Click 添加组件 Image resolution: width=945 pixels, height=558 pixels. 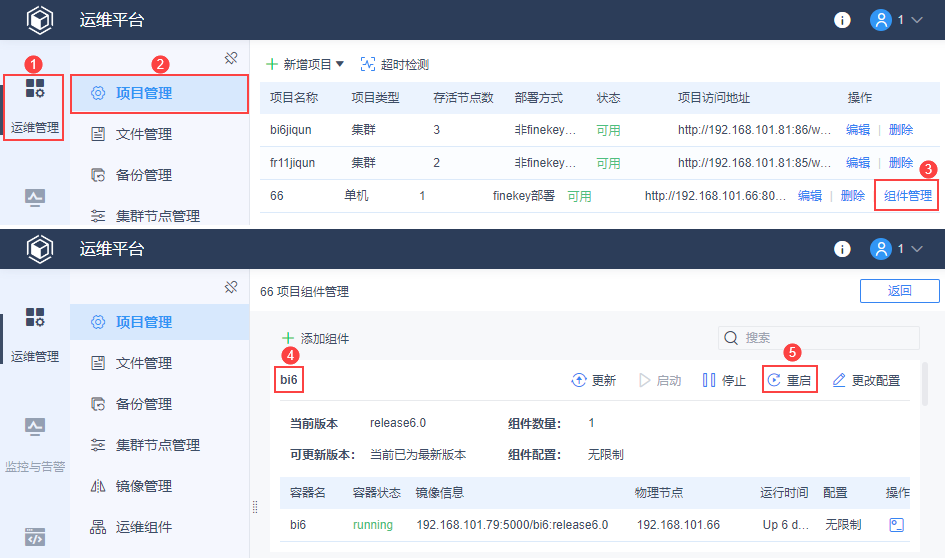(315, 339)
